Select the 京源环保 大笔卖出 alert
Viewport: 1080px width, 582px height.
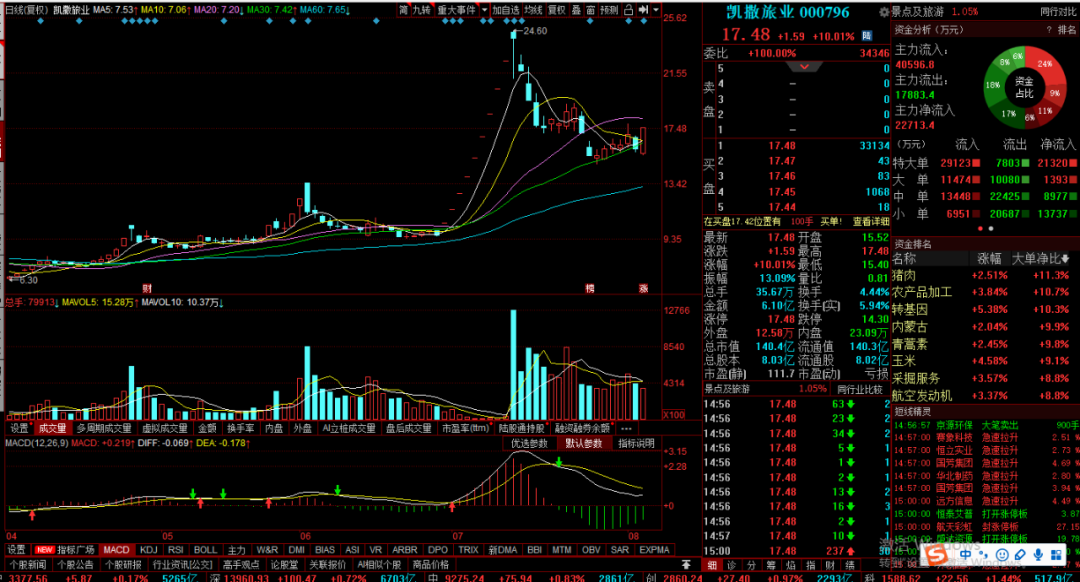[986, 425]
